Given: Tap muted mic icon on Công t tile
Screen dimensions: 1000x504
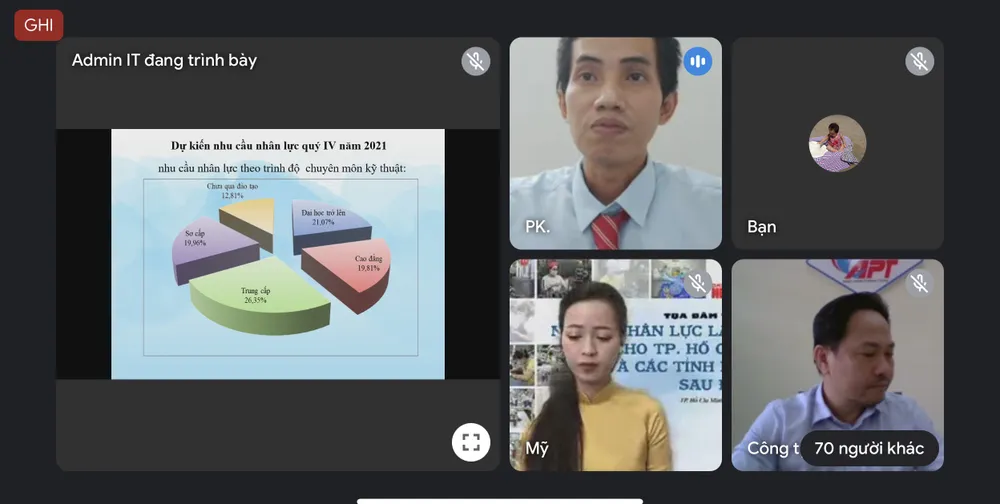Looking at the screenshot, I should tap(919, 283).
